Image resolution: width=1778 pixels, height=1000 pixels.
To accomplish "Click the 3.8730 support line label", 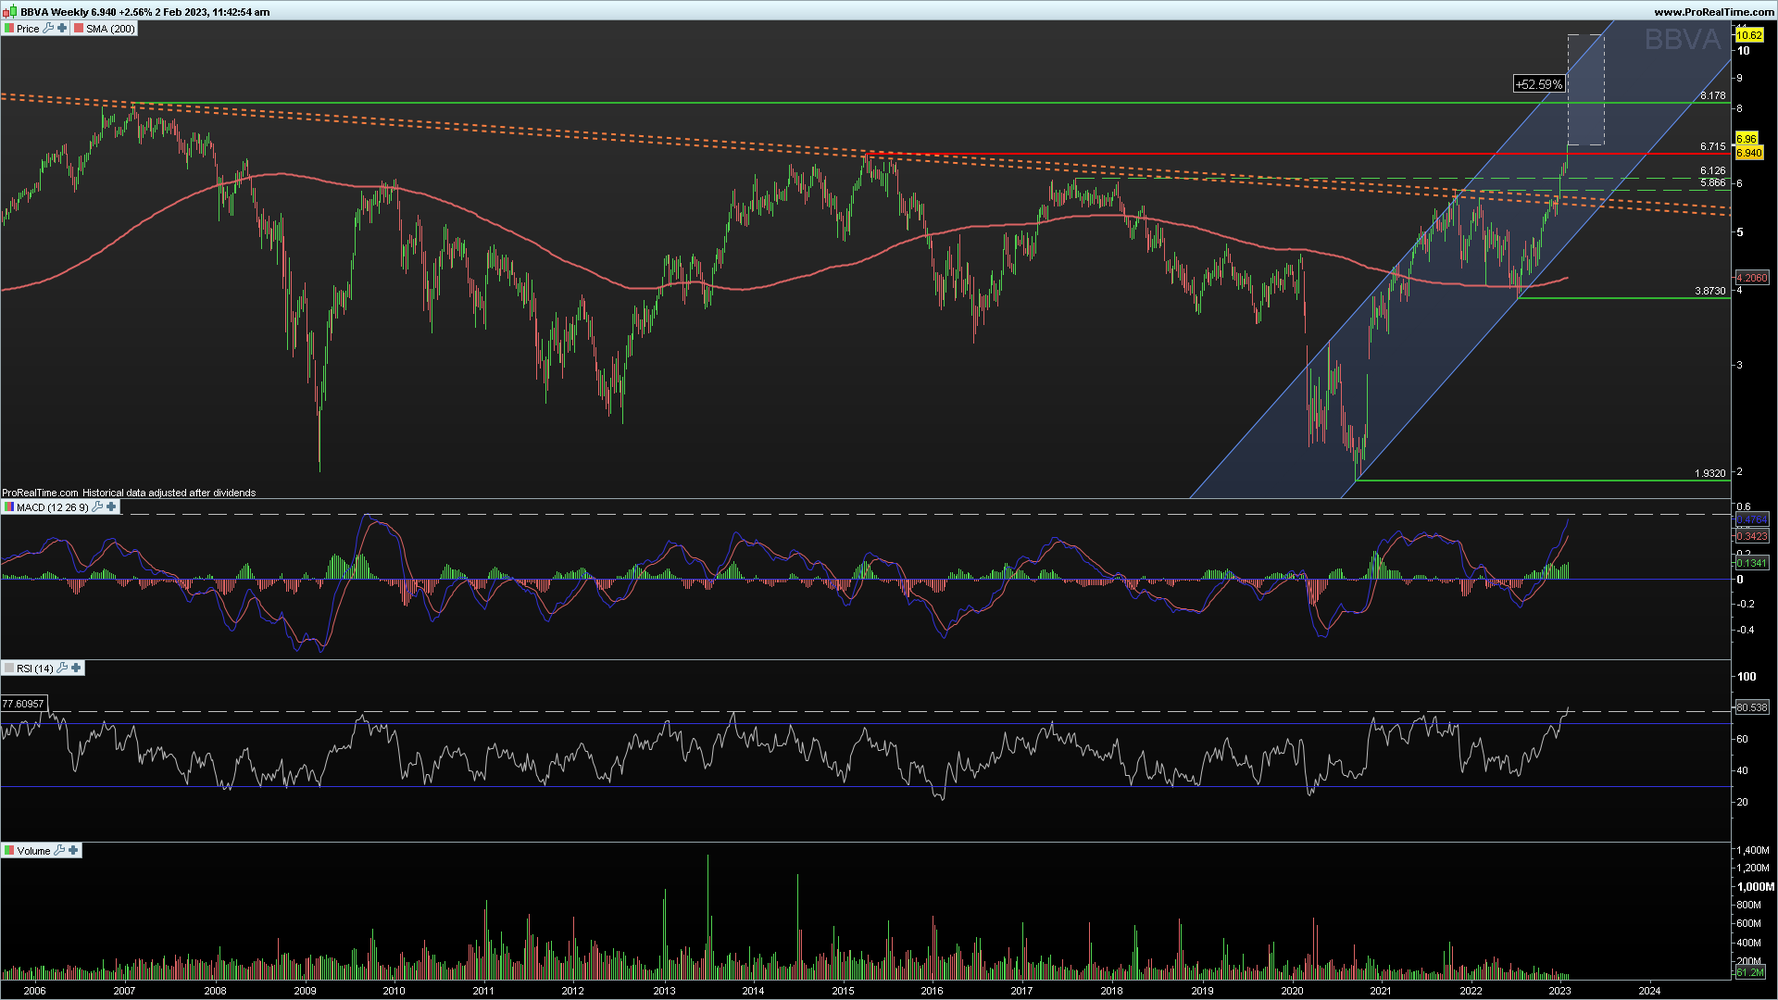I will [1710, 291].
